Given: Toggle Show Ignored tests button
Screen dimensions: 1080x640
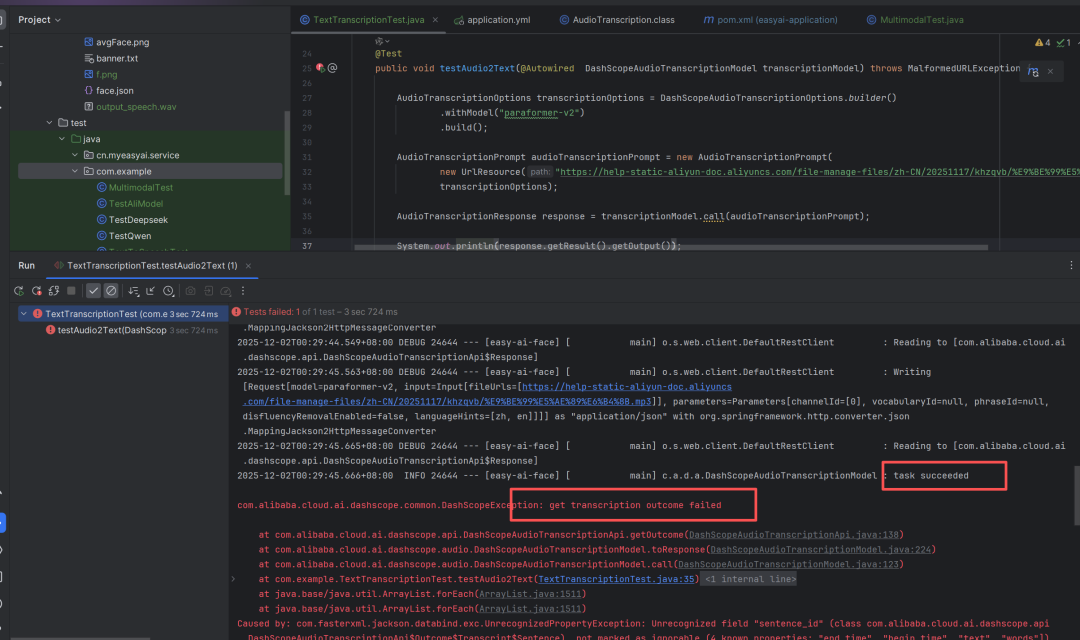Looking at the screenshot, I should pos(111,290).
